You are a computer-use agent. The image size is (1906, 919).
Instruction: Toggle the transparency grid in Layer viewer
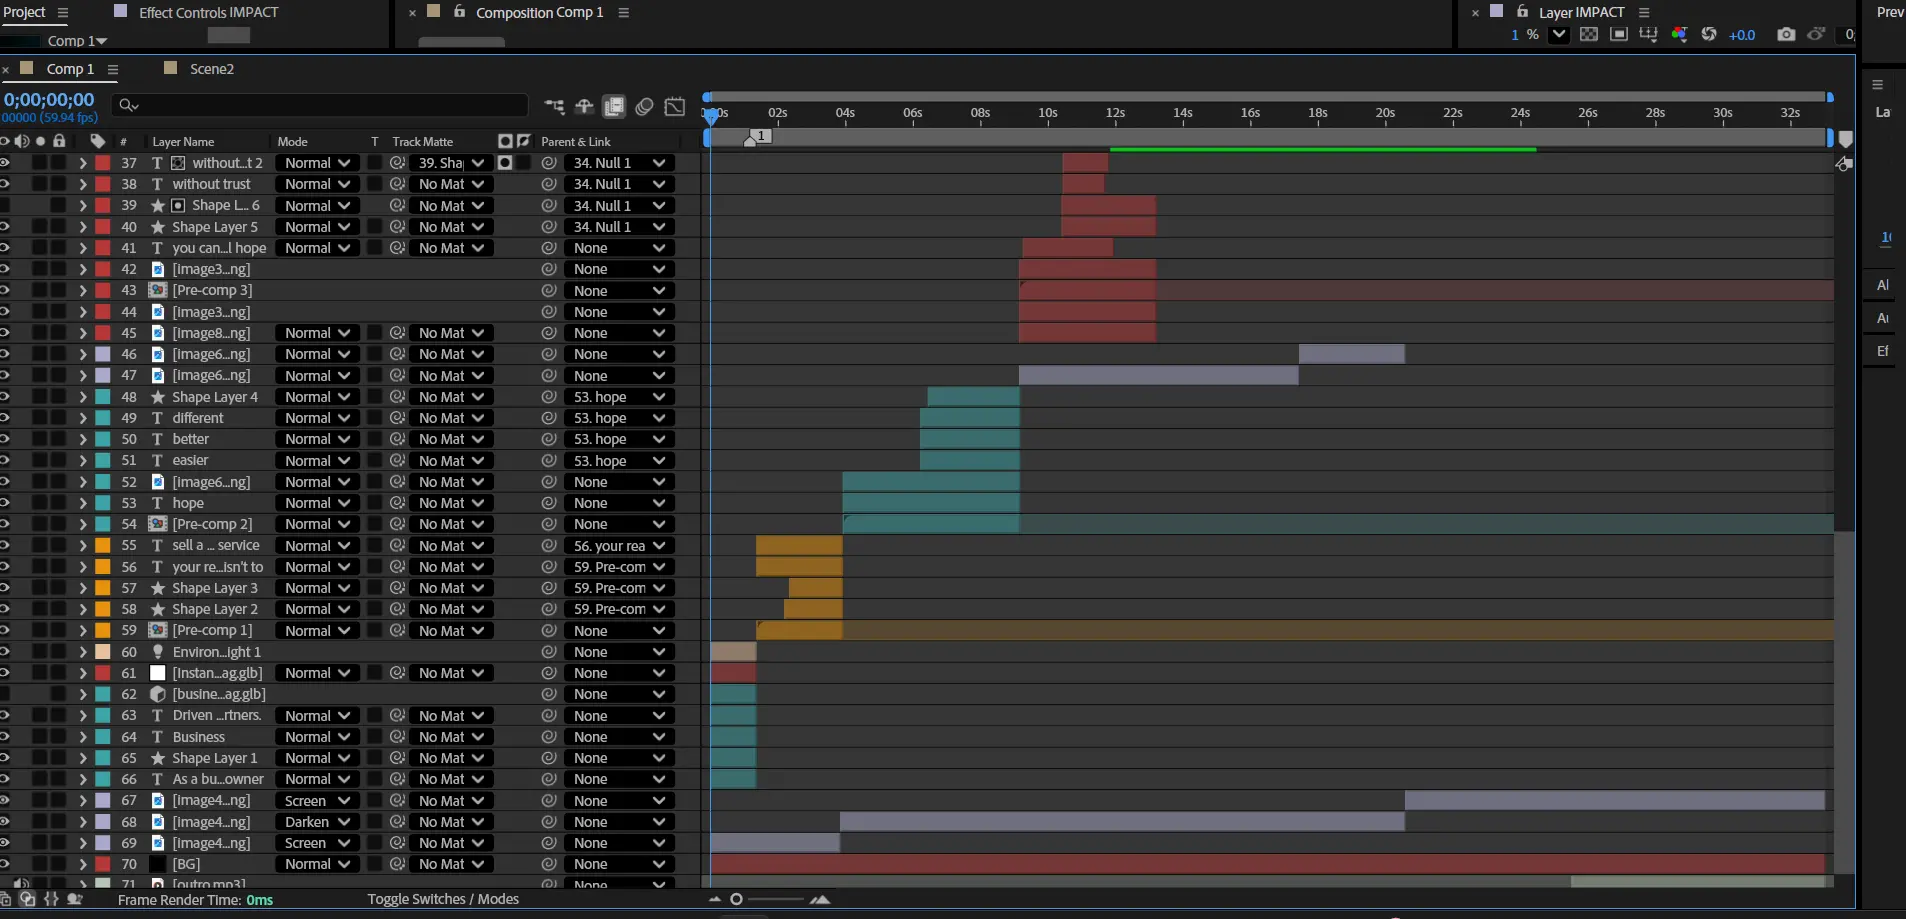pos(1588,34)
